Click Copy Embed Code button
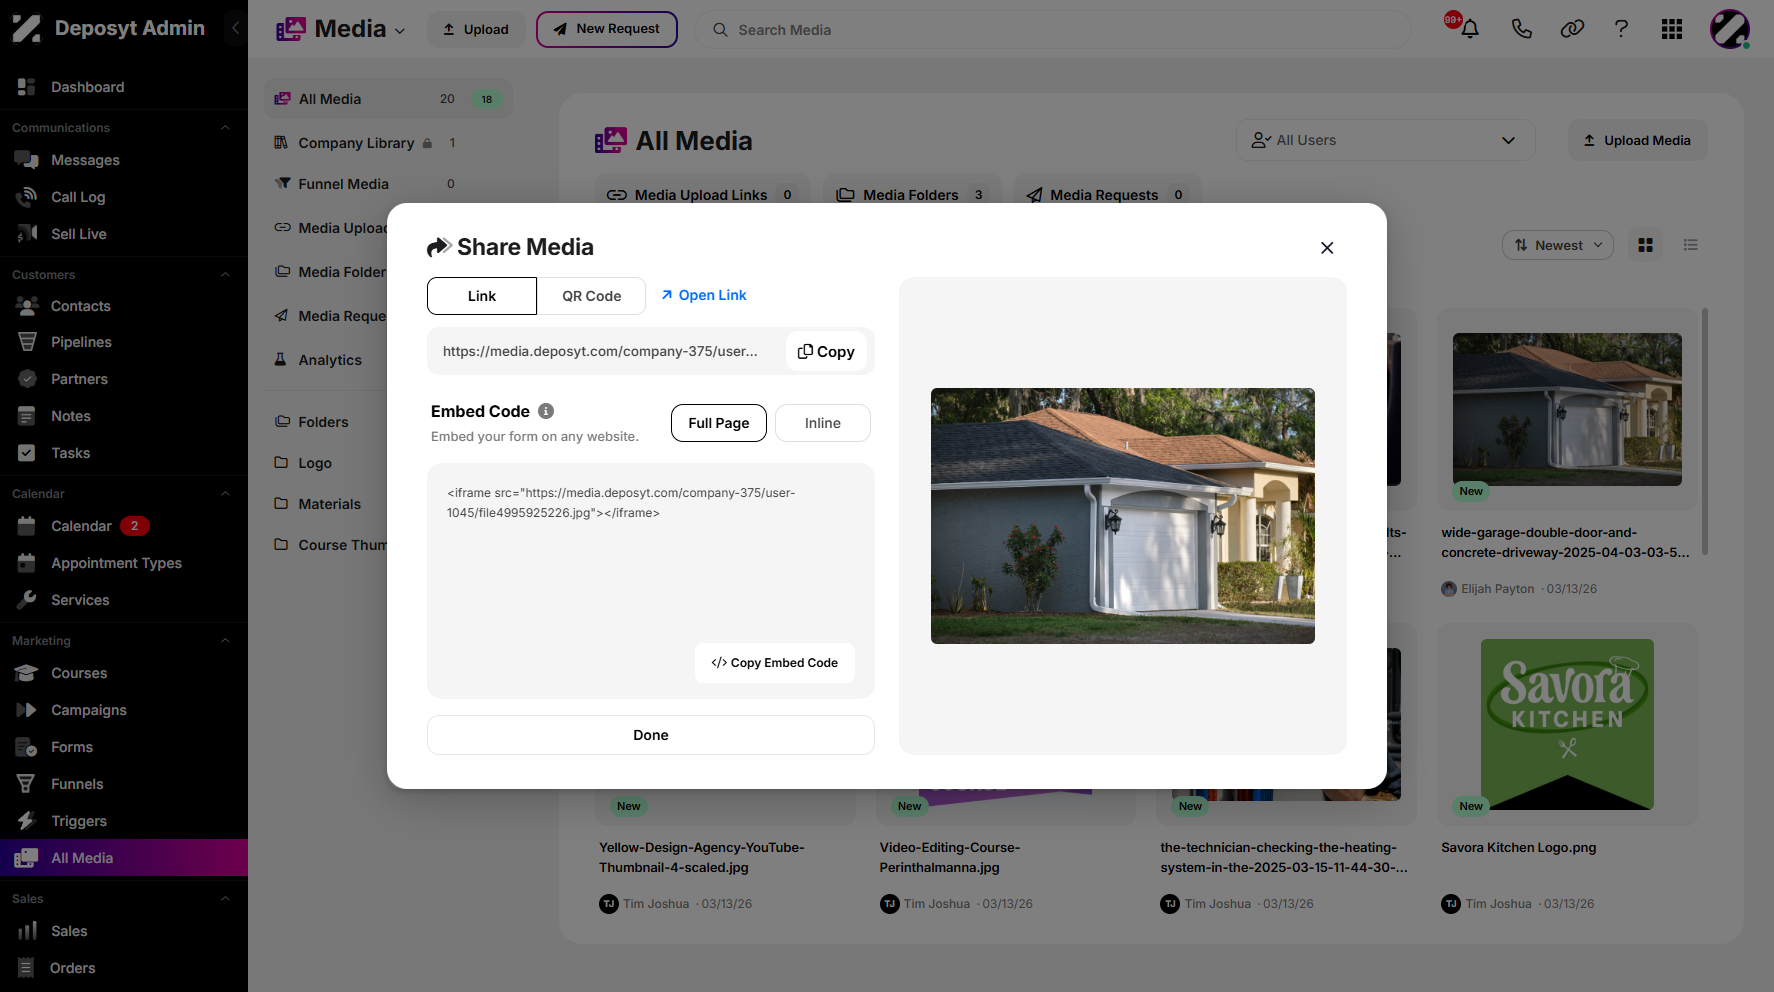The height and width of the screenshot is (992, 1774). coord(775,663)
